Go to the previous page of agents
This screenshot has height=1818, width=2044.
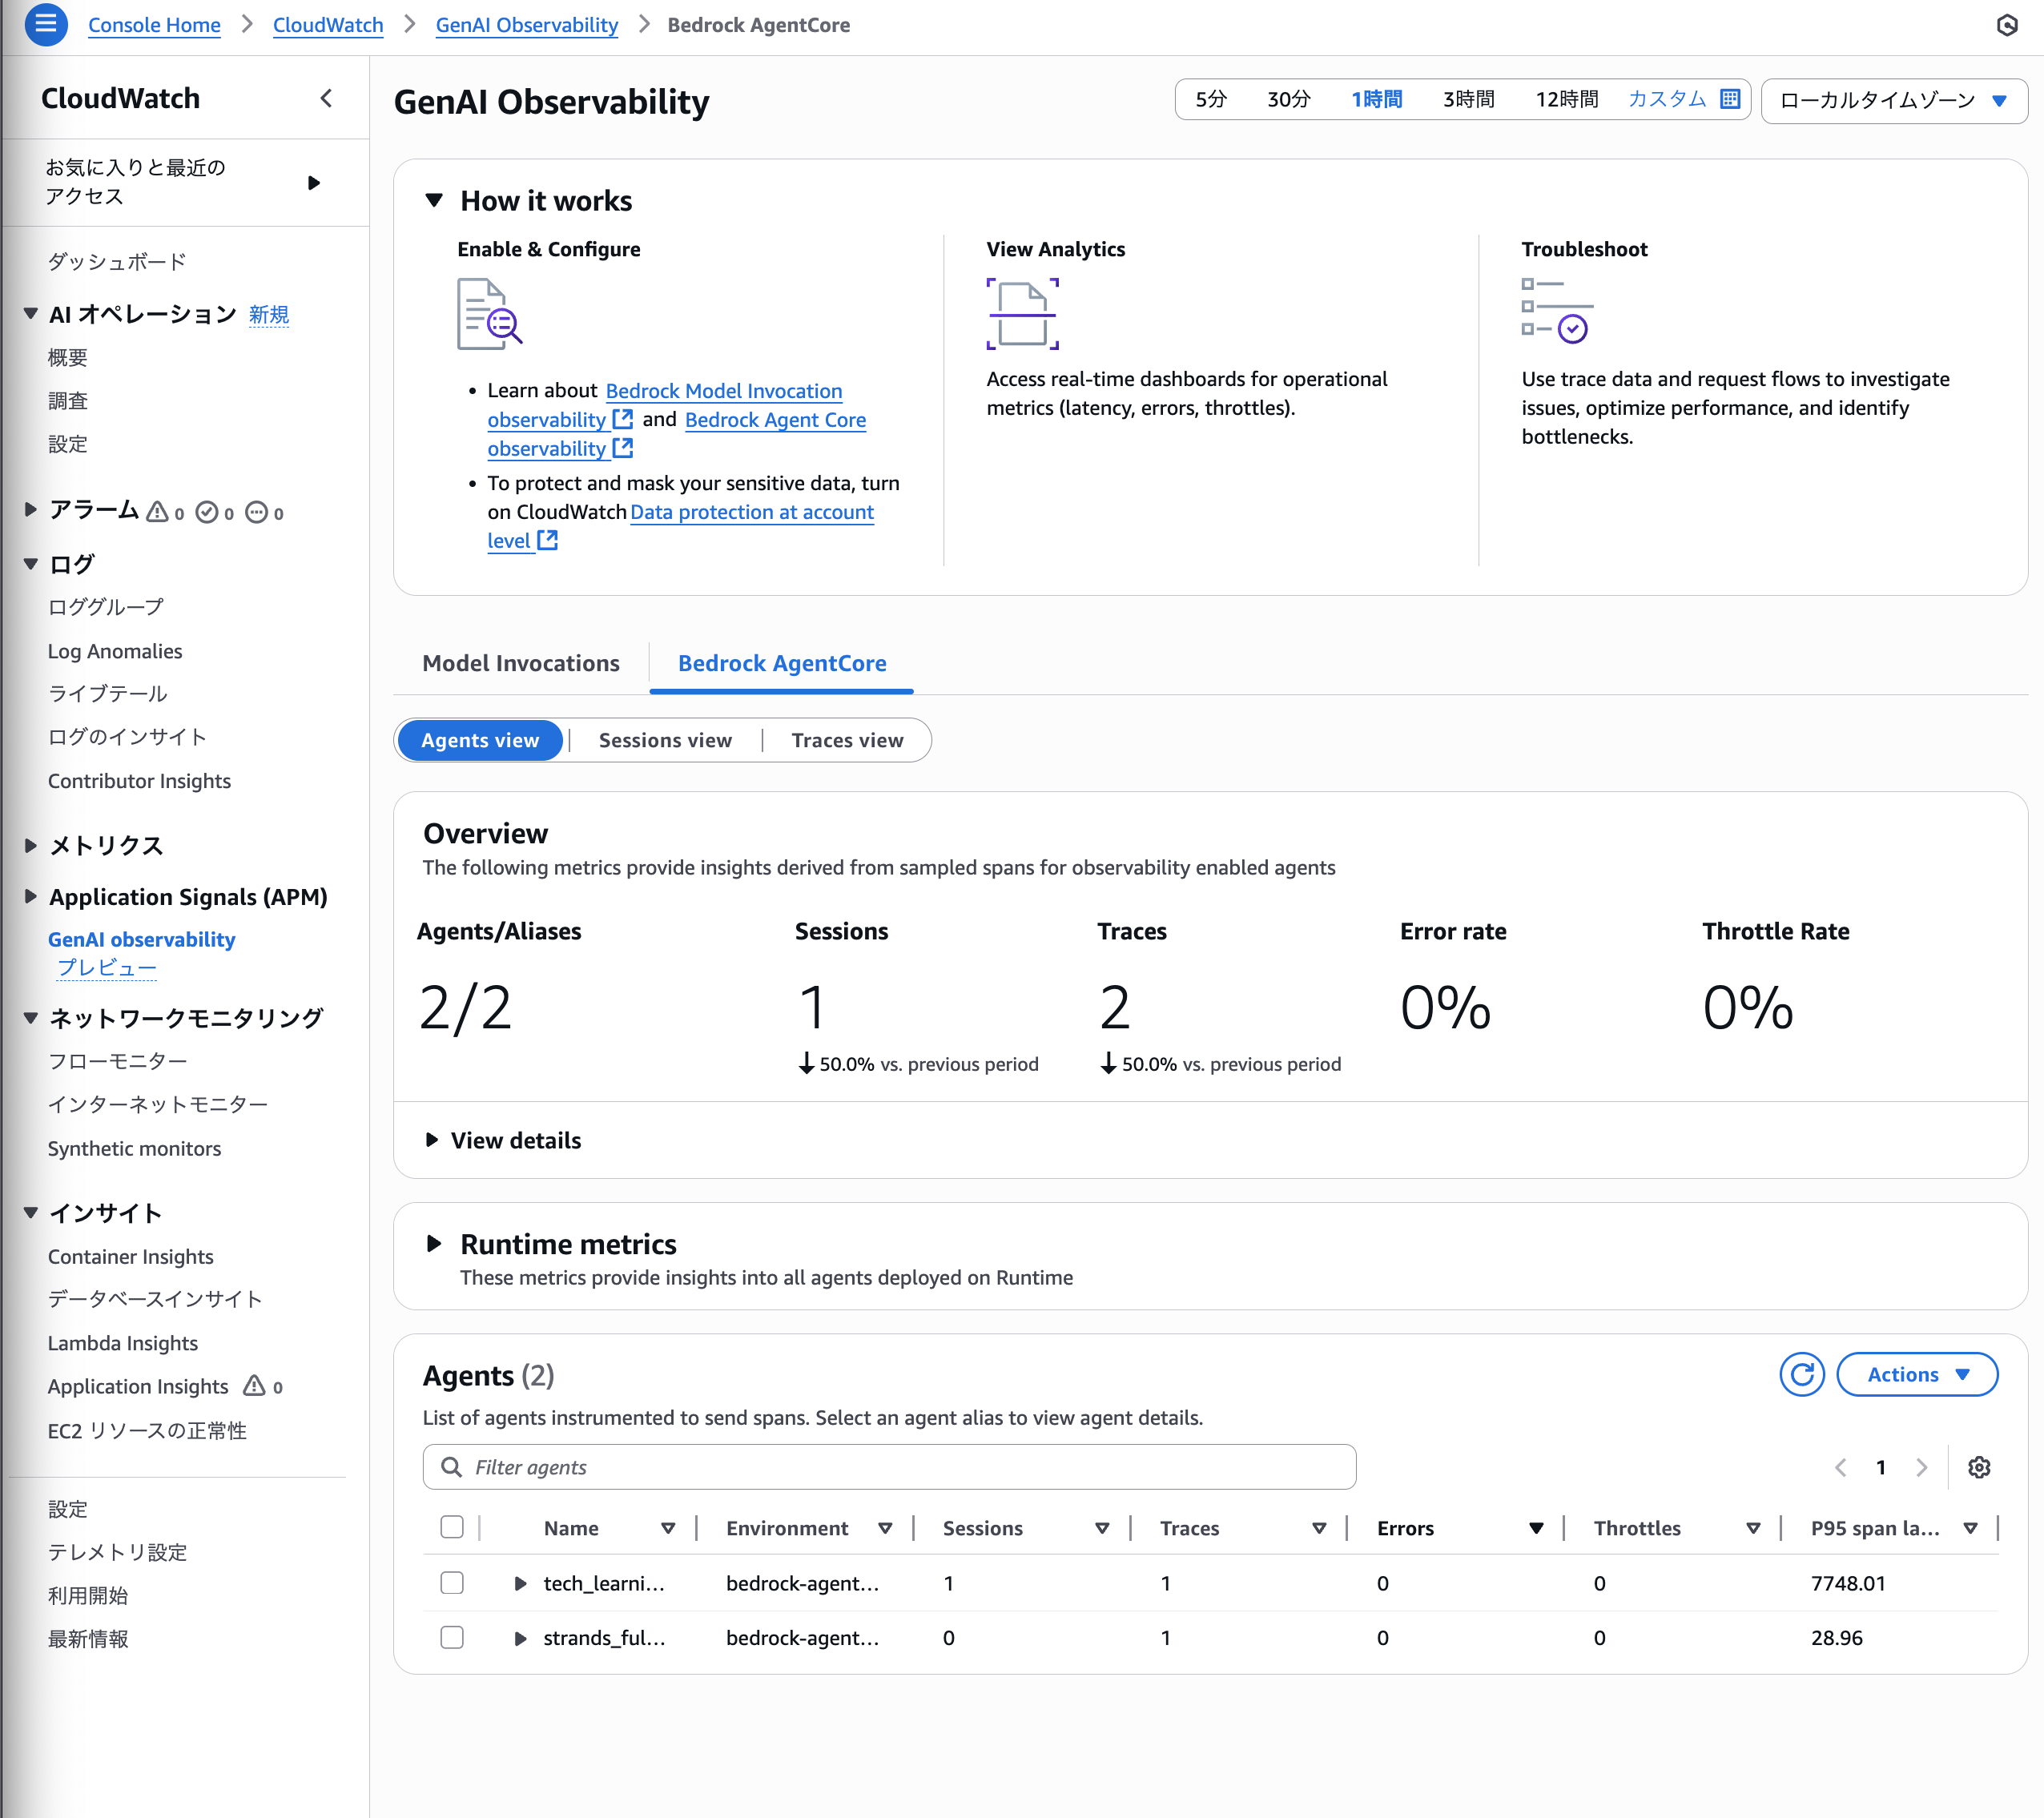pyautogui.click(x=1840, y=1467)
